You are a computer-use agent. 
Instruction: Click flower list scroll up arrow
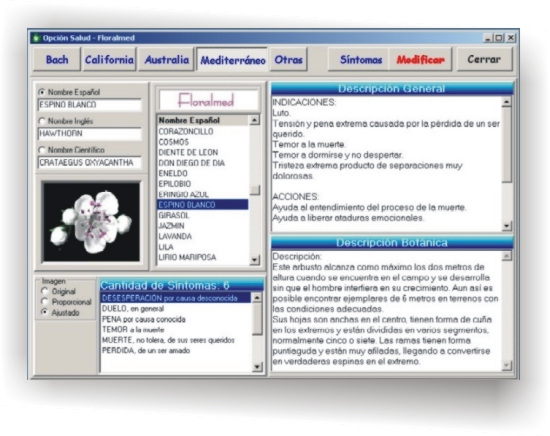point(255,120)
